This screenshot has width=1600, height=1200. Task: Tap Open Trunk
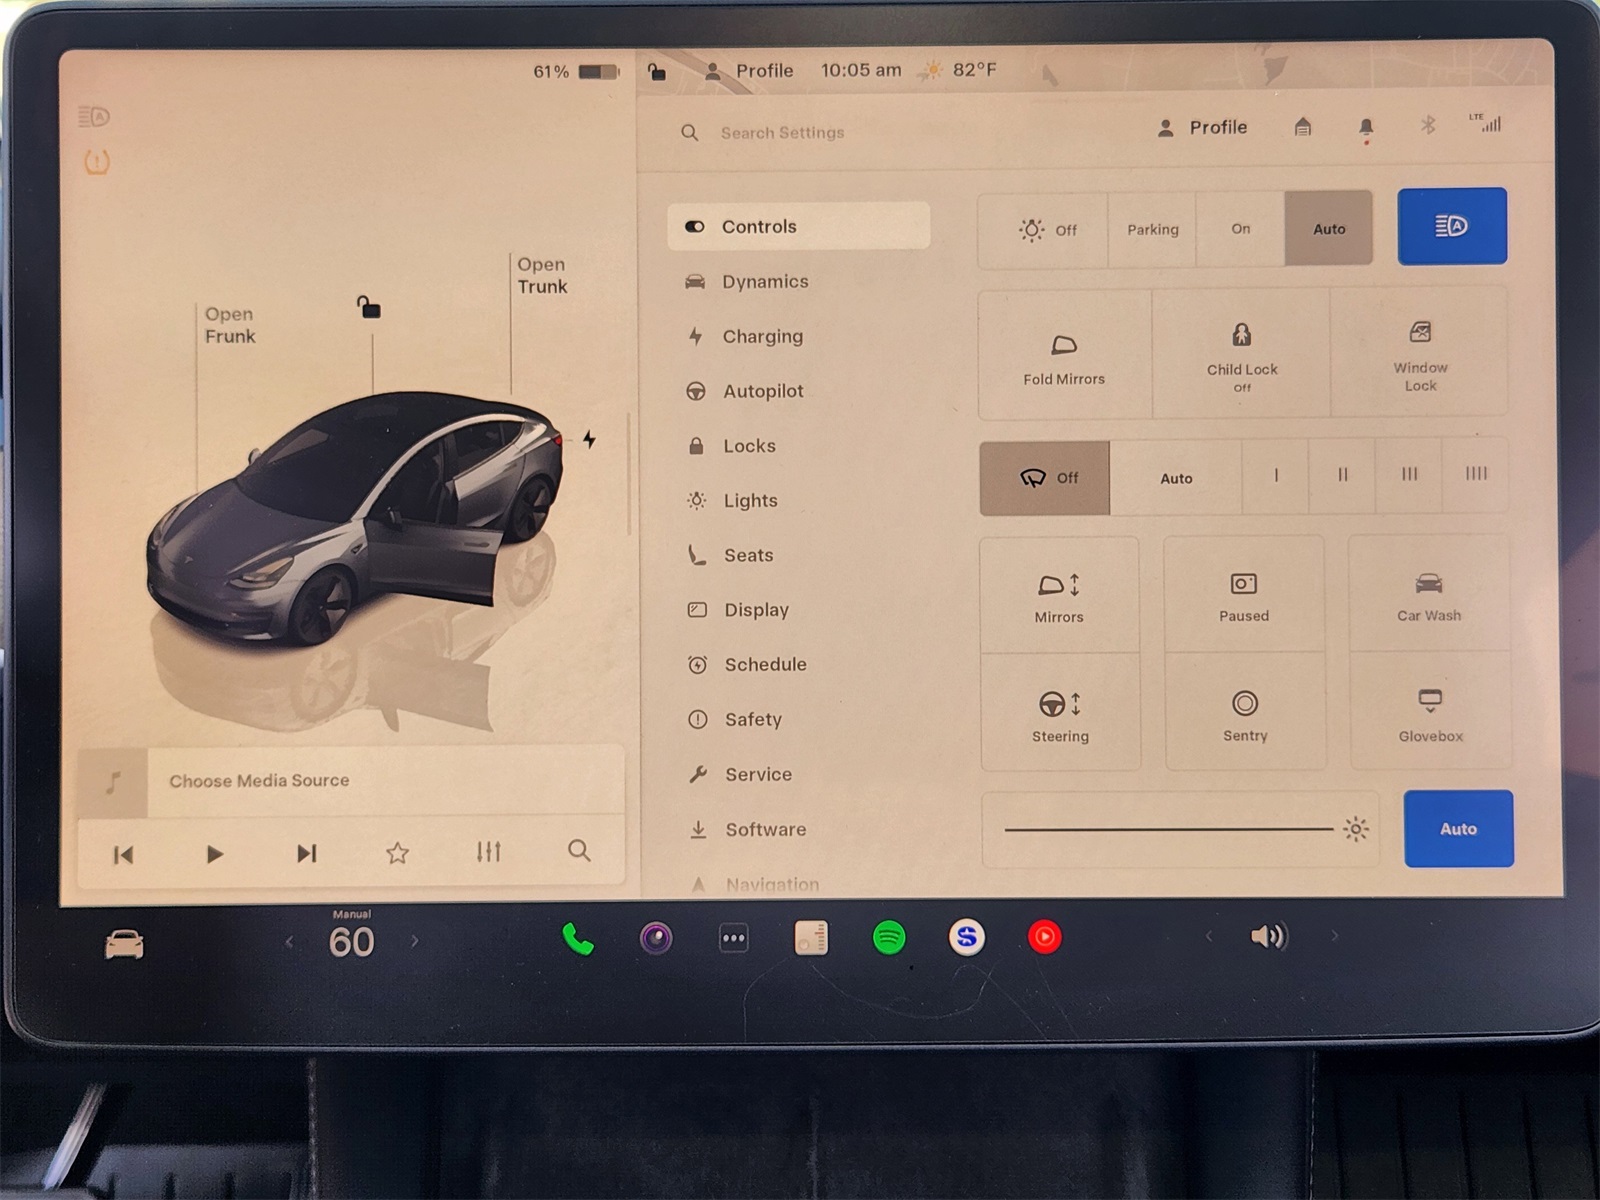click(542, 275)
